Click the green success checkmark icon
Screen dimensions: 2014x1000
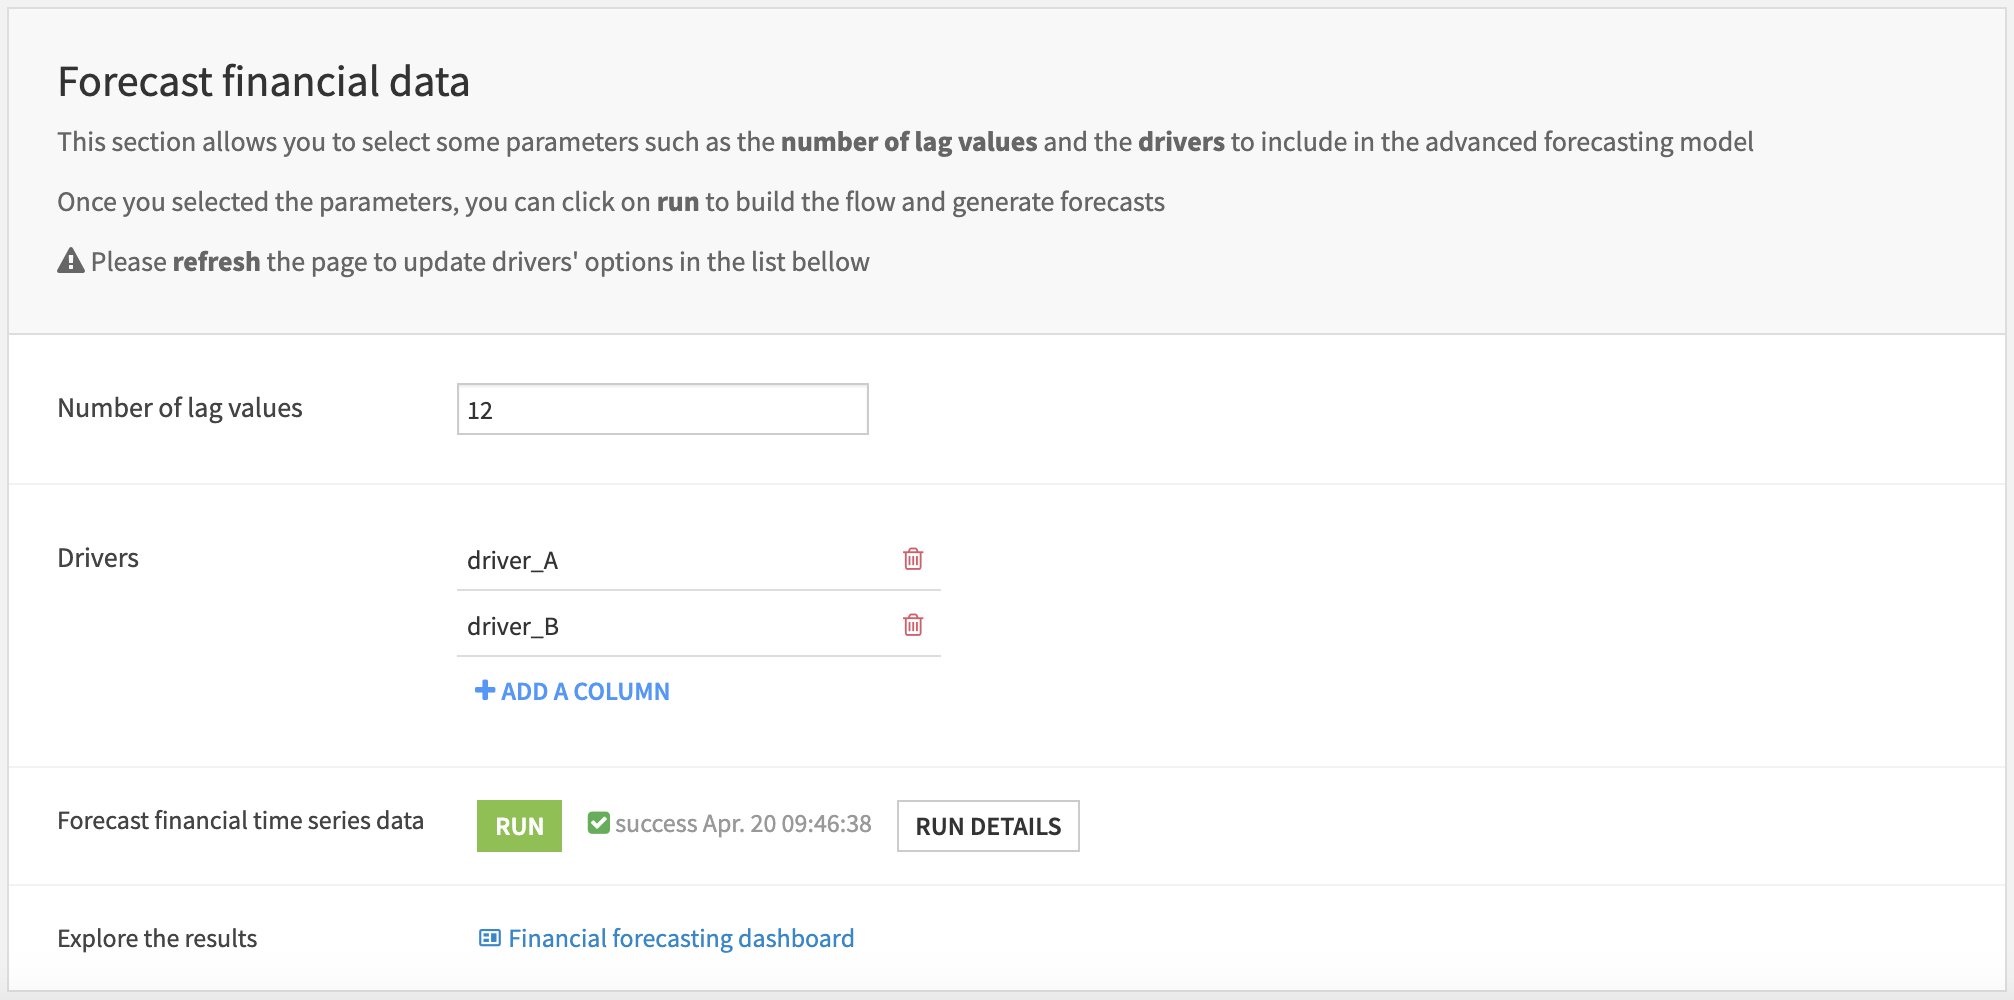click(x=598, y=823)
